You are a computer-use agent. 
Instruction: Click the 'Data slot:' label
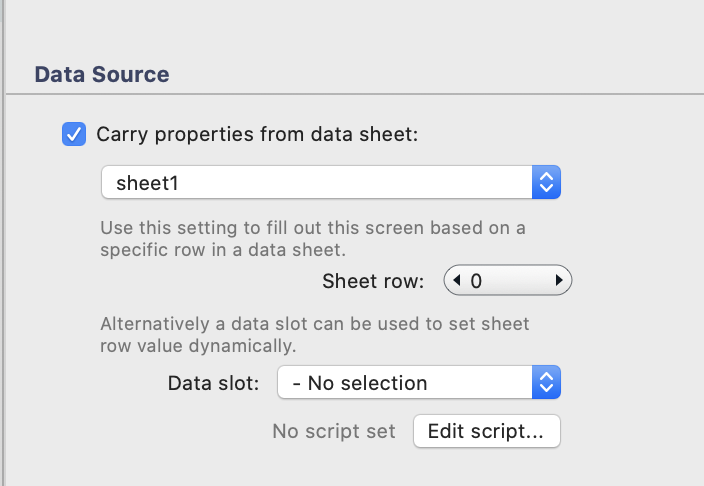(x=214, y=383)
